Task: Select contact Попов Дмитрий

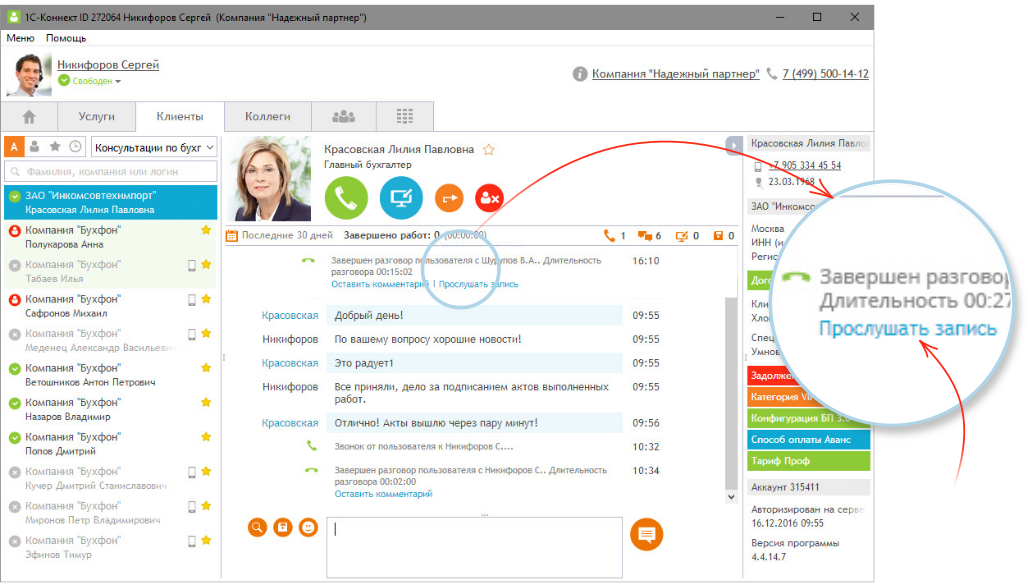Action: click(x=111, y=444)
